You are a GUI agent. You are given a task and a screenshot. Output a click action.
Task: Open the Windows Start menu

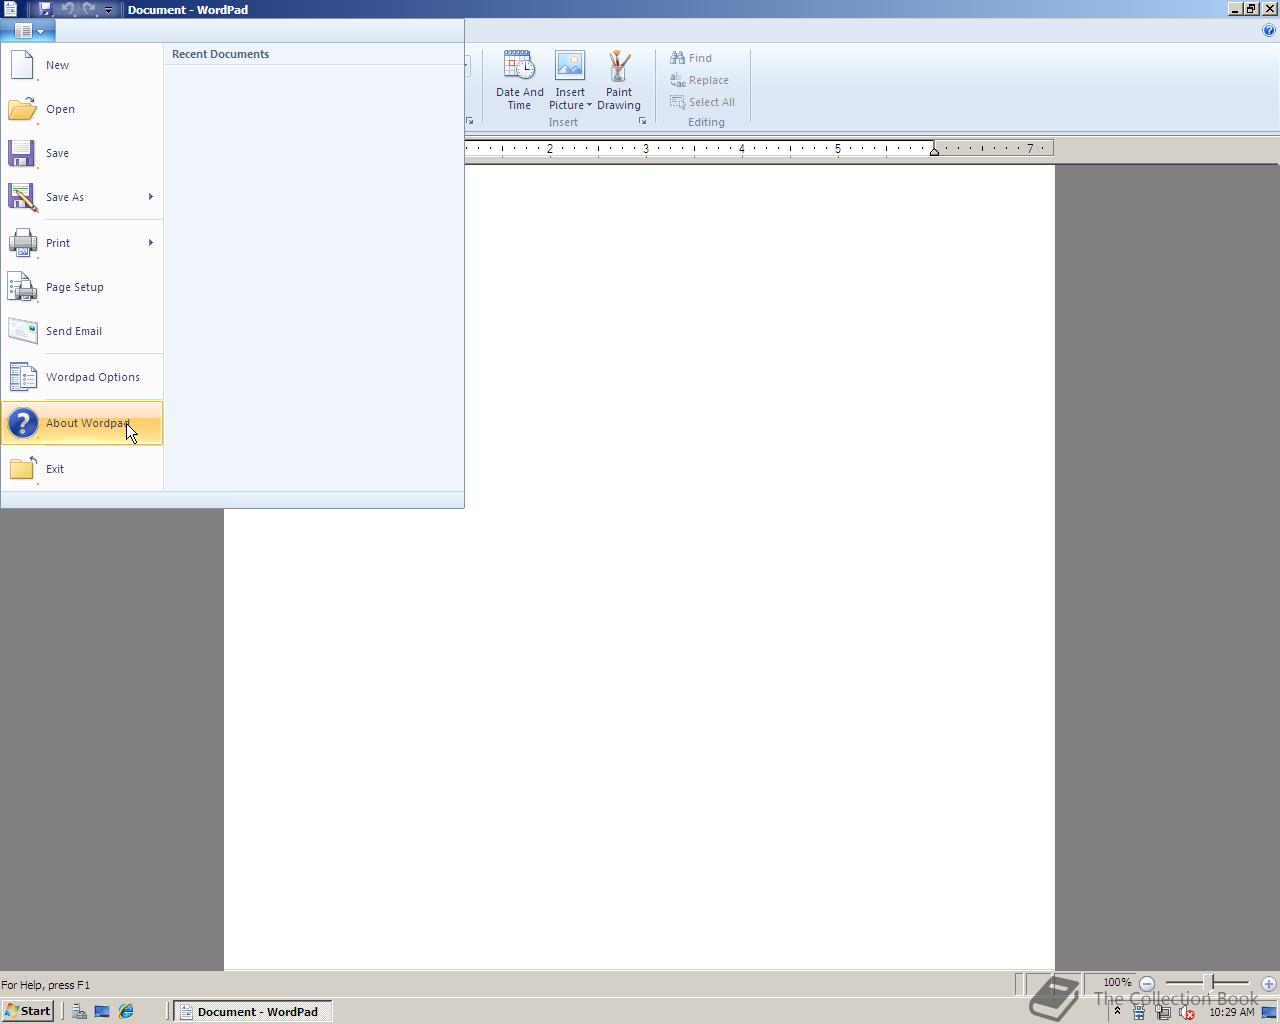28,1011
